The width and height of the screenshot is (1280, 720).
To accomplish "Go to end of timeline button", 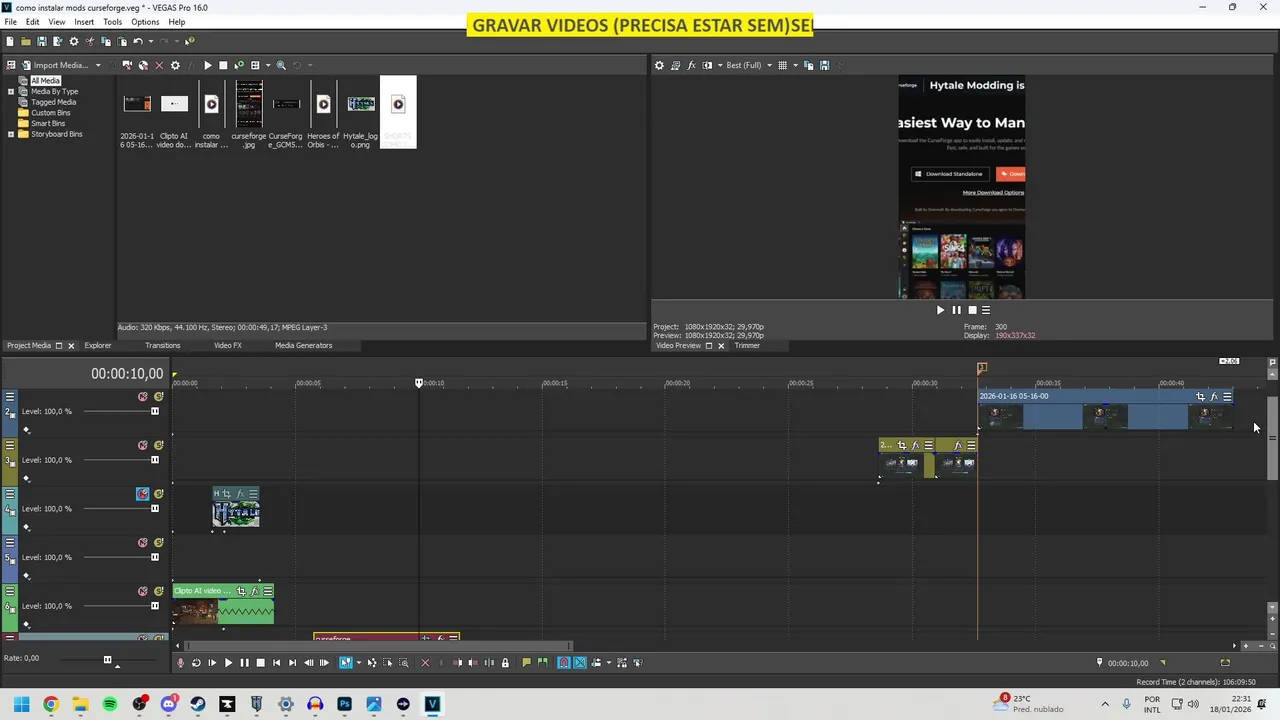I will (x=292, y=663).
